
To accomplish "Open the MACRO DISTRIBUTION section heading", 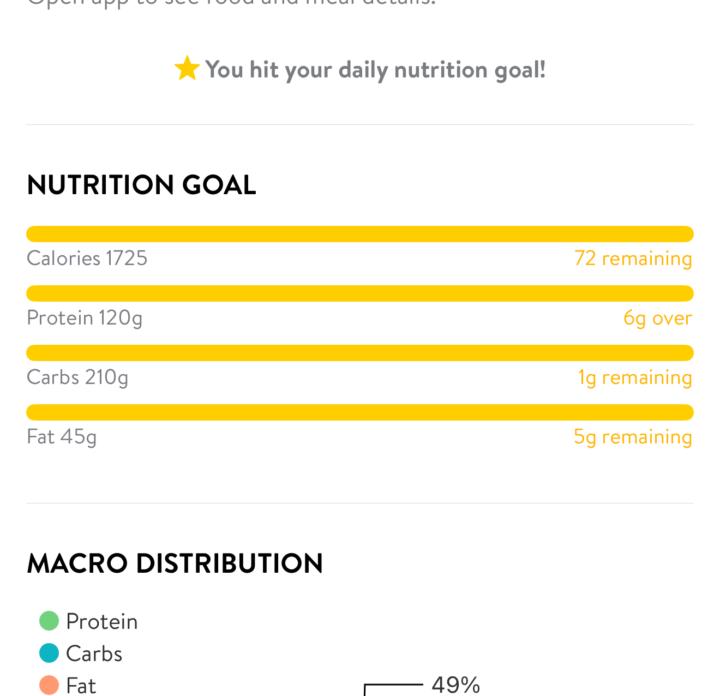I will (x=175, y=563).
